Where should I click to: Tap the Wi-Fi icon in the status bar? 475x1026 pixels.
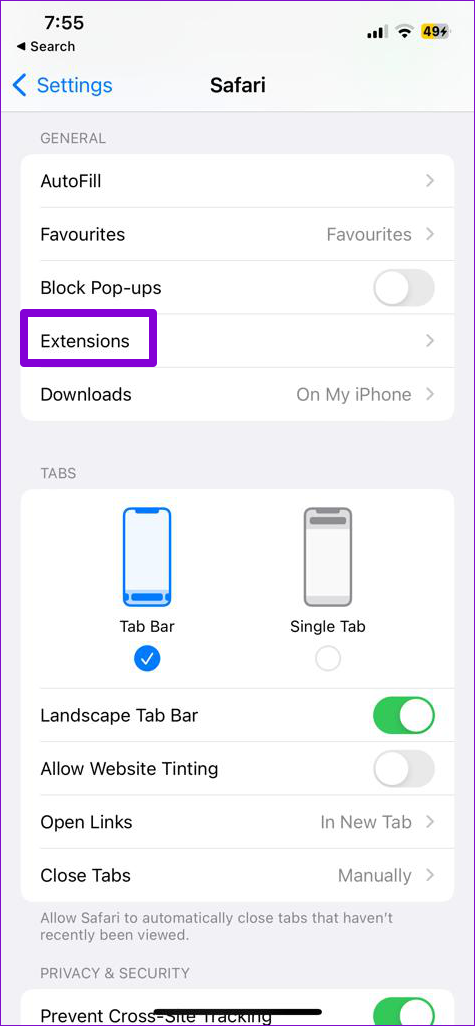coord(404,32)
